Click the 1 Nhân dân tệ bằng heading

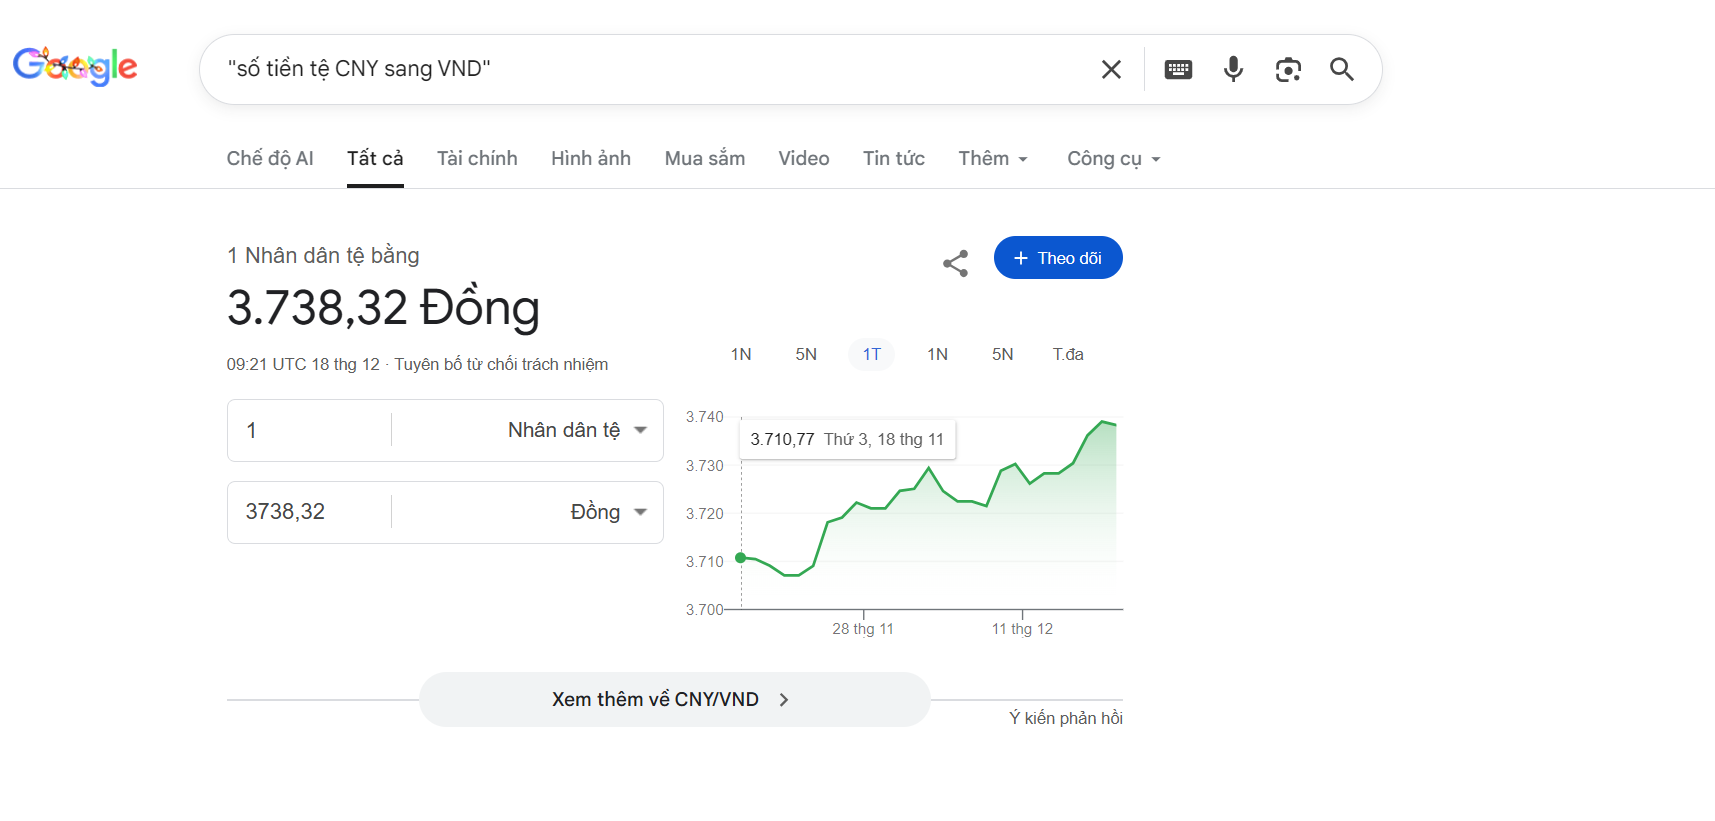coord(323,255)
